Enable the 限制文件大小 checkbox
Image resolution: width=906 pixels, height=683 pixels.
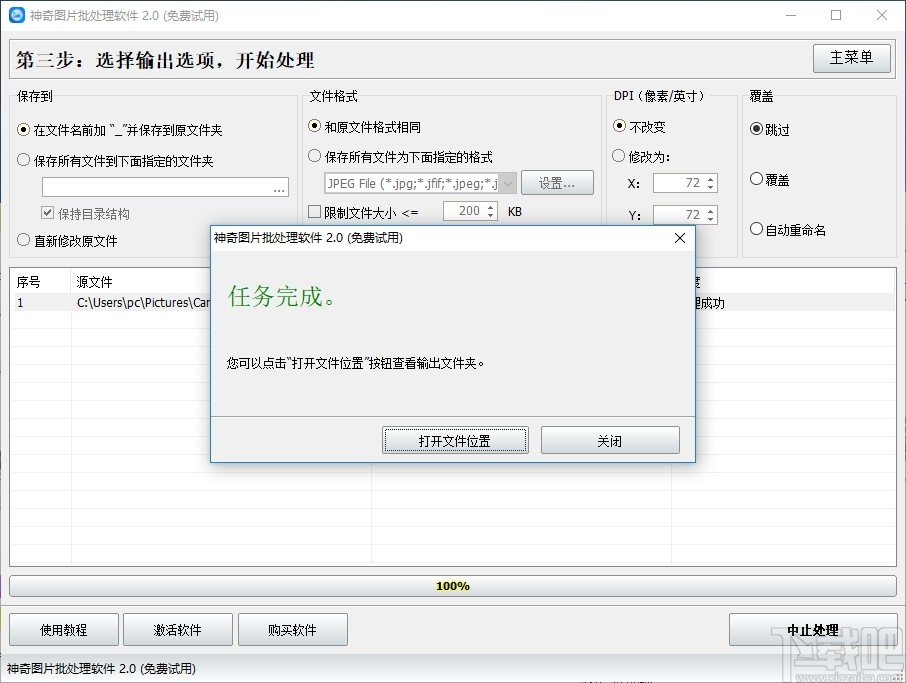[314, 211]
